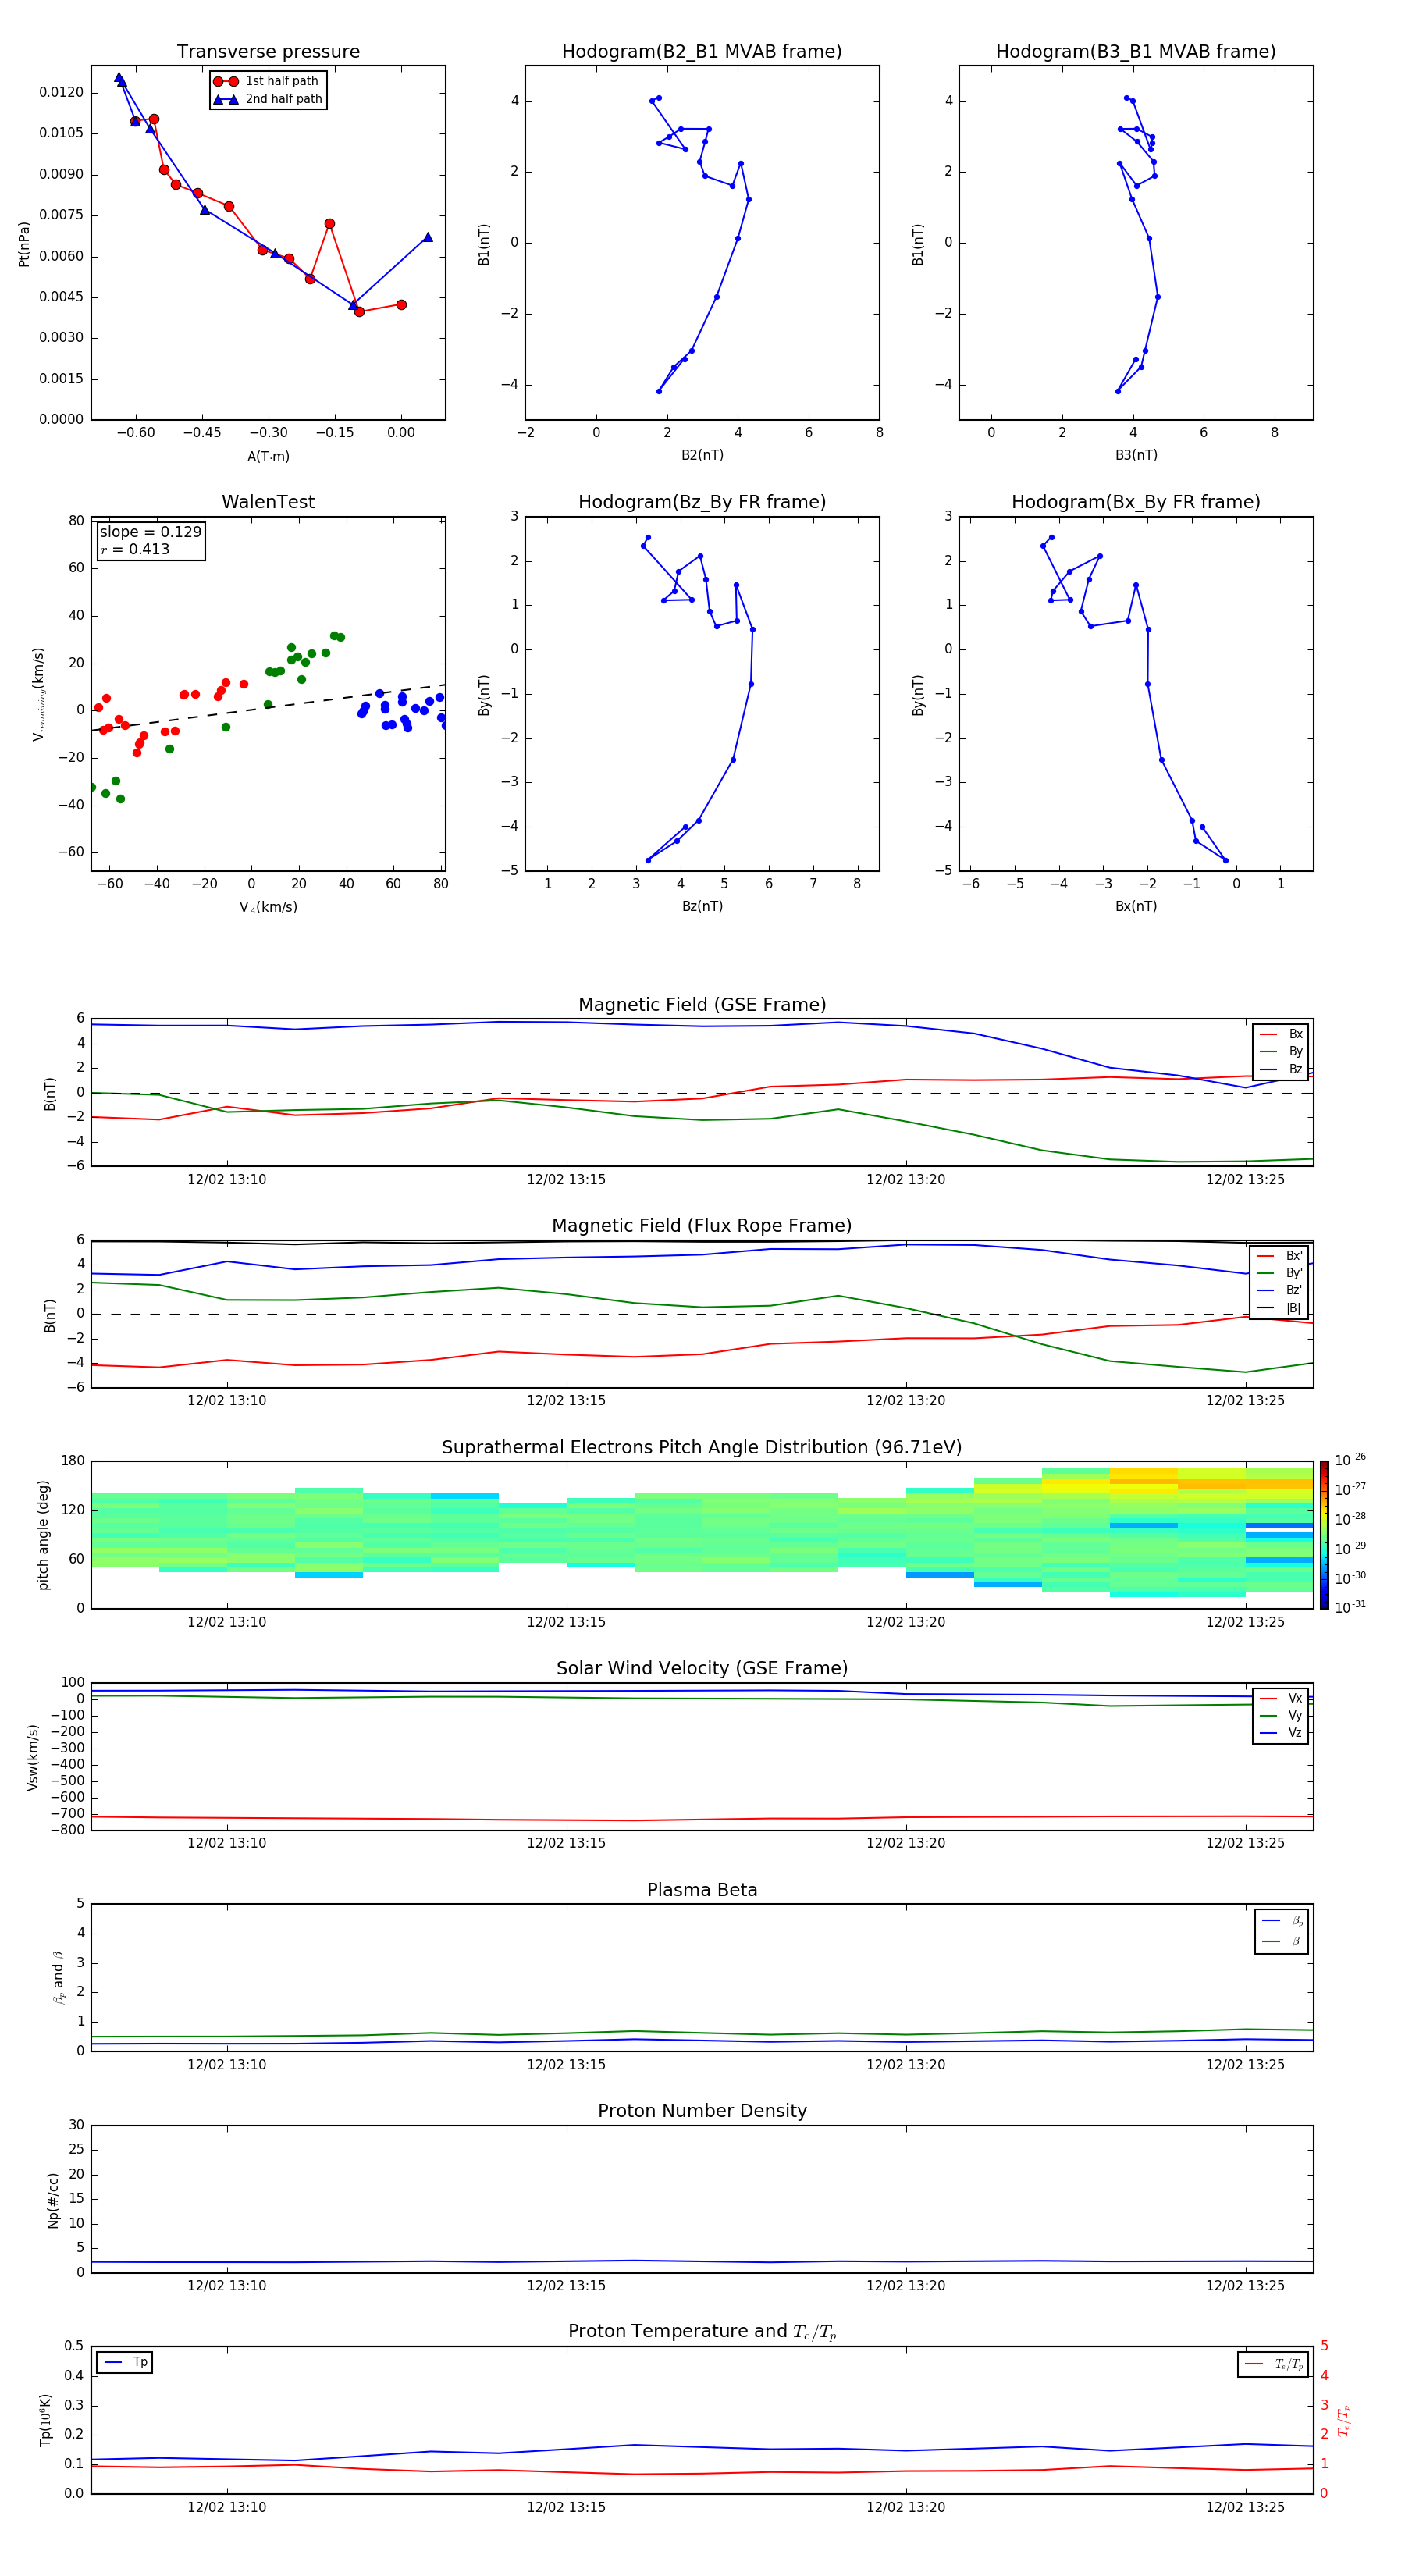Click 'Tp' legend in temperature panel

[125, 2362]
